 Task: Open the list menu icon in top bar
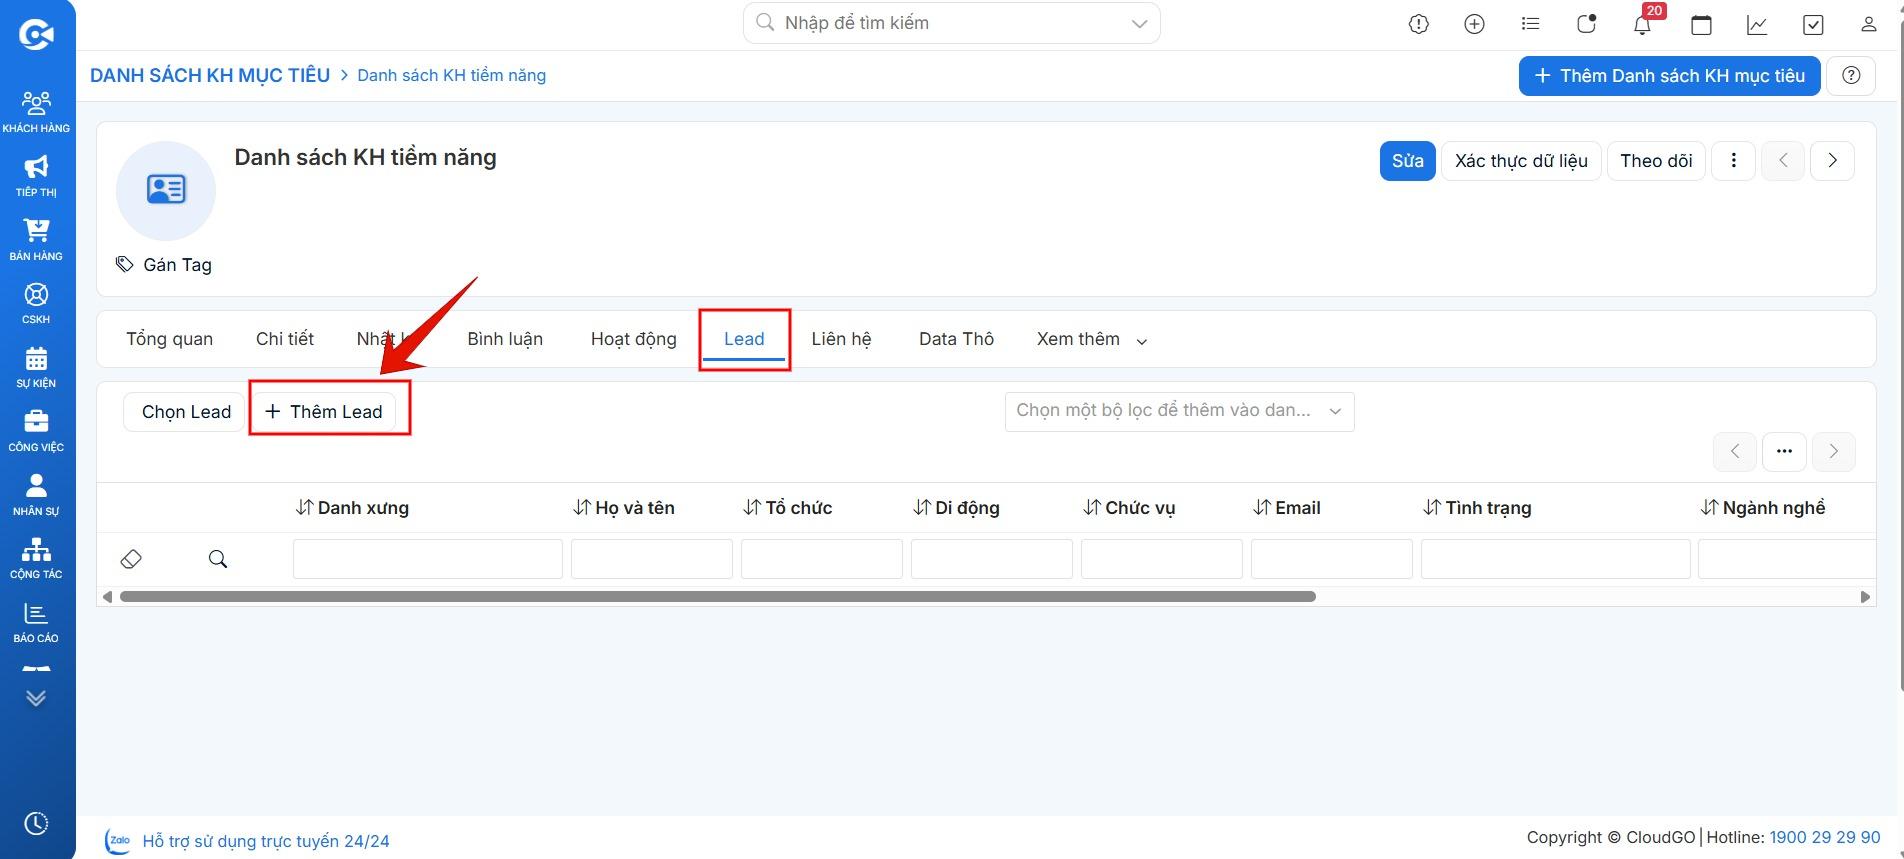pyautogui.click(x=1529, y=24)
